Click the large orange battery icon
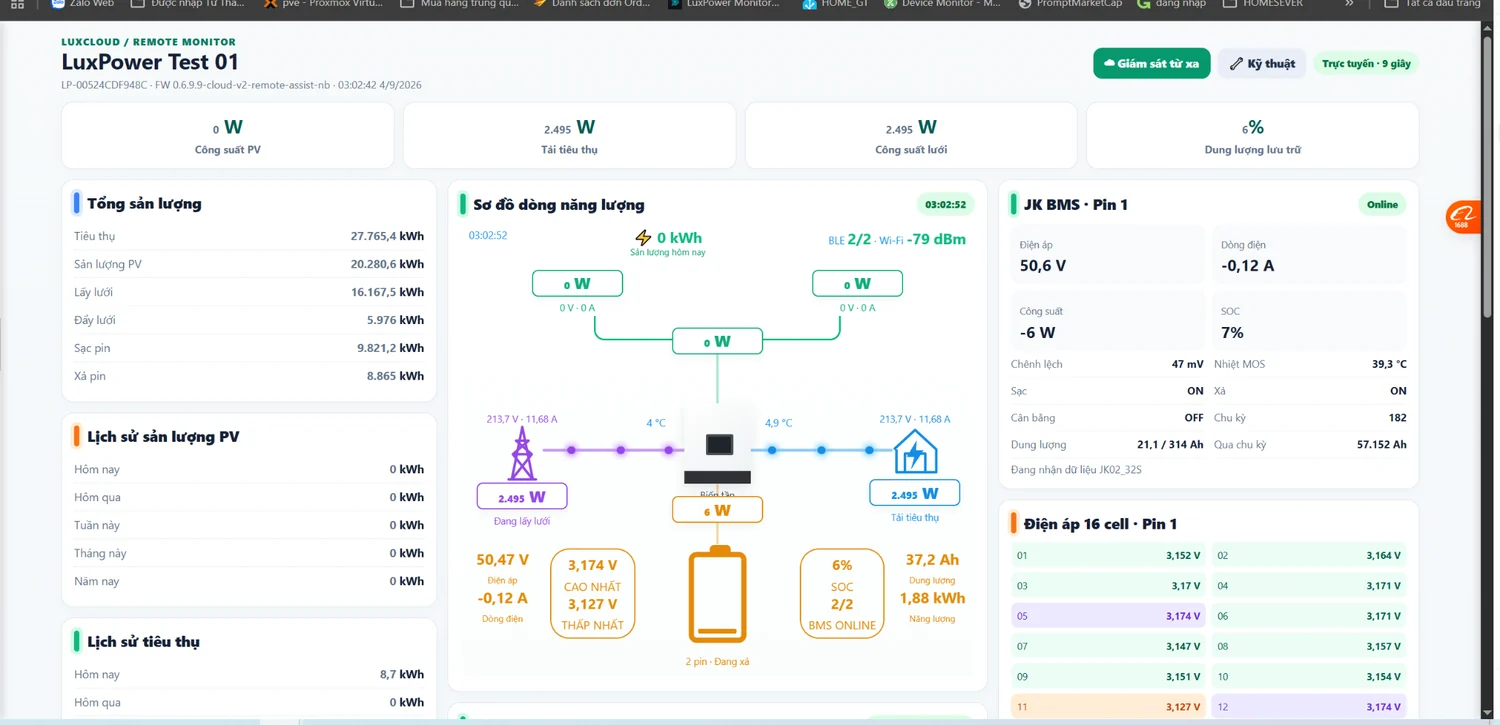Screen dimensions: 1500x725 pyautogui.click(x=717, y=594)
